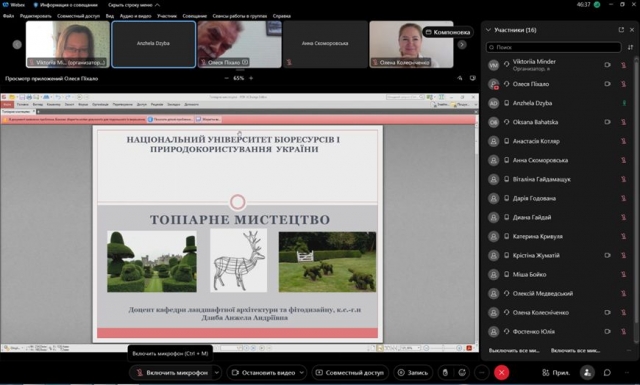The width and height of the screenshot is (640, 385).
Task: Open the reactions emoji icon
Action: tap(462, 372)
